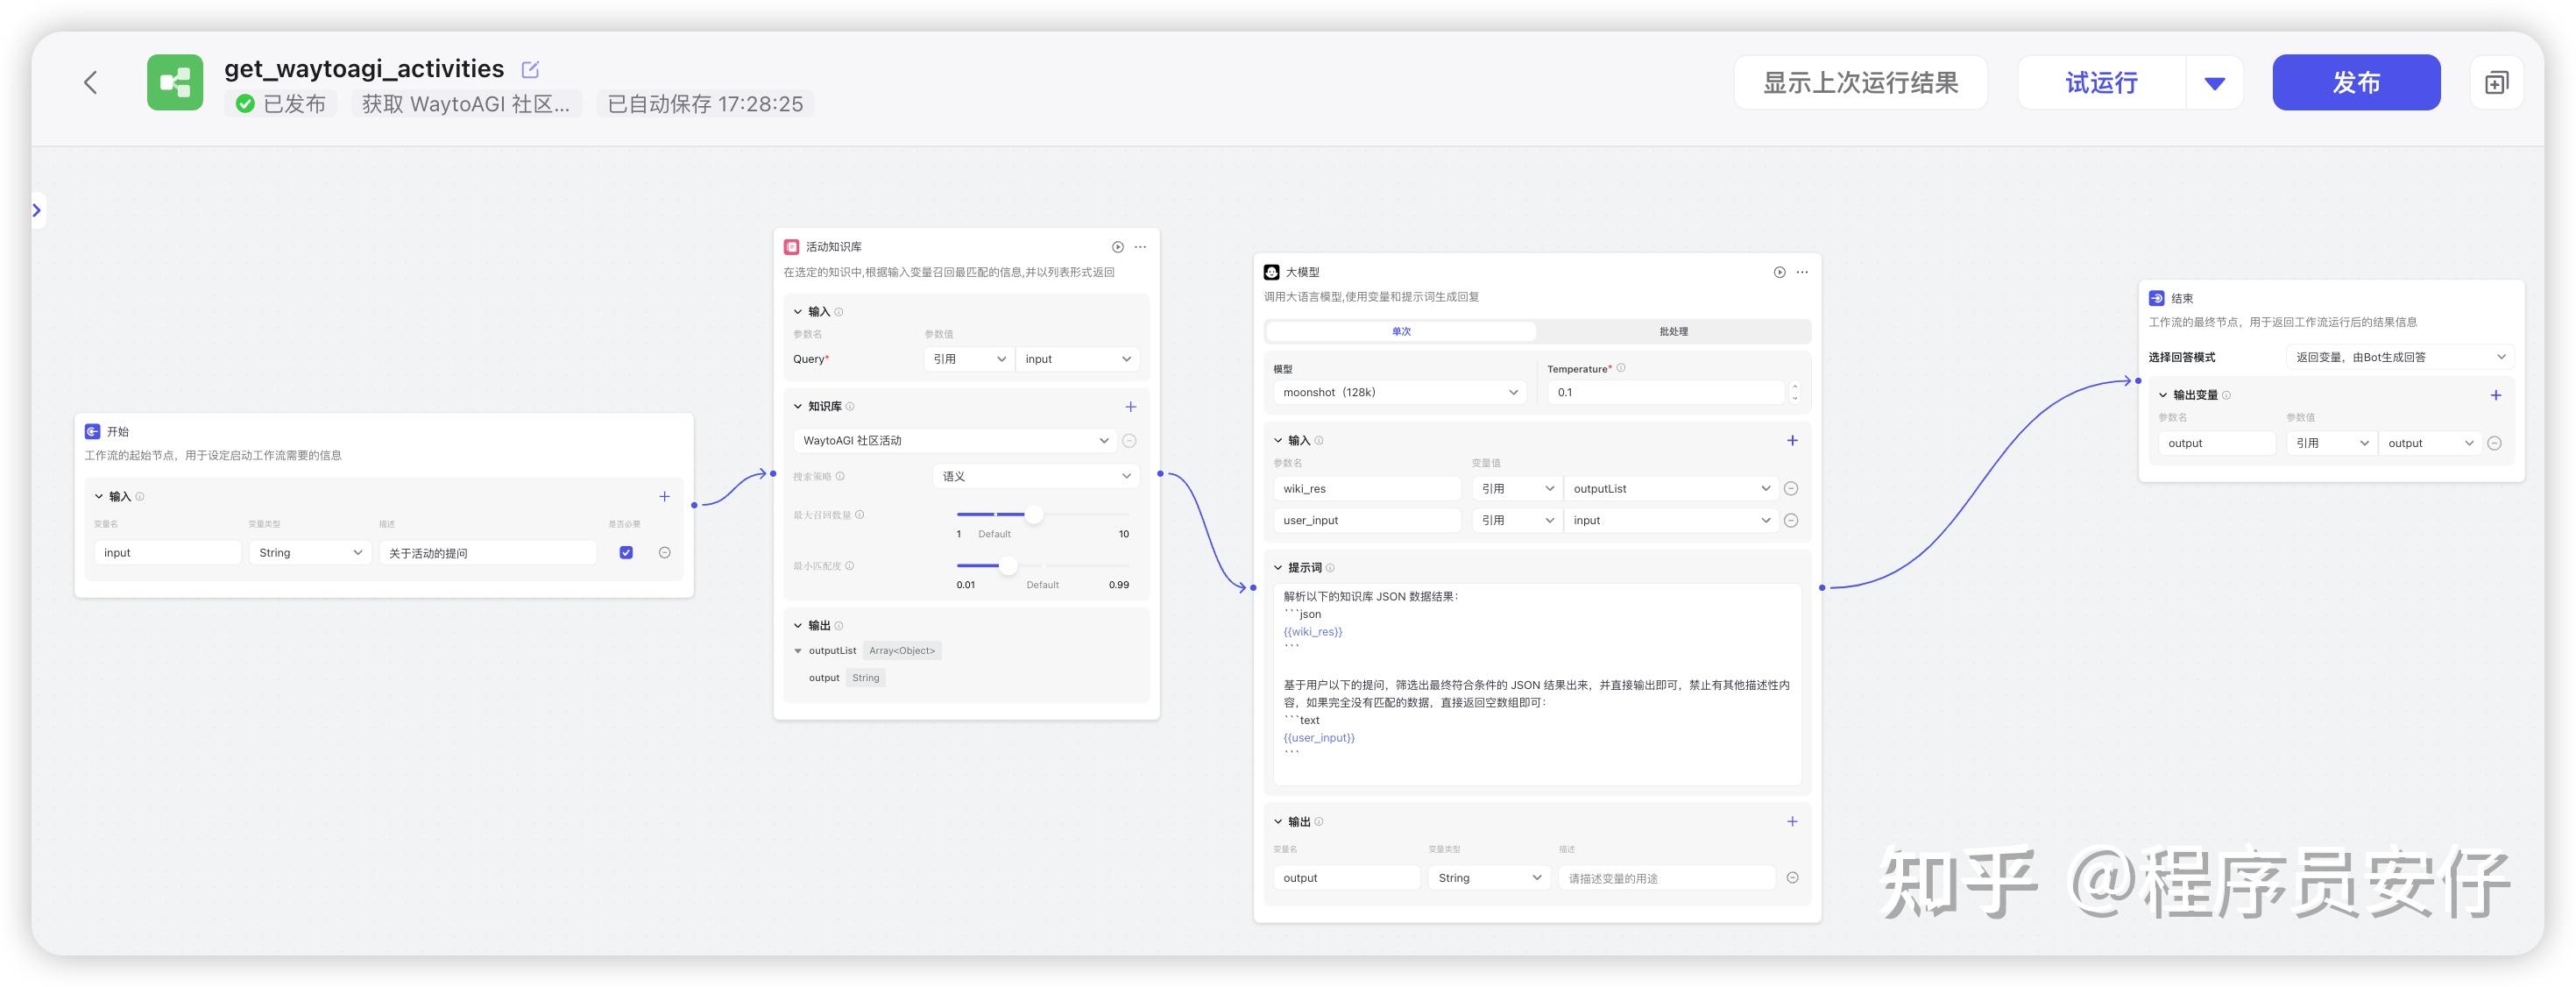
Task: Expand 试运行 dropdown arrow
Action: tap(2214, 83)
